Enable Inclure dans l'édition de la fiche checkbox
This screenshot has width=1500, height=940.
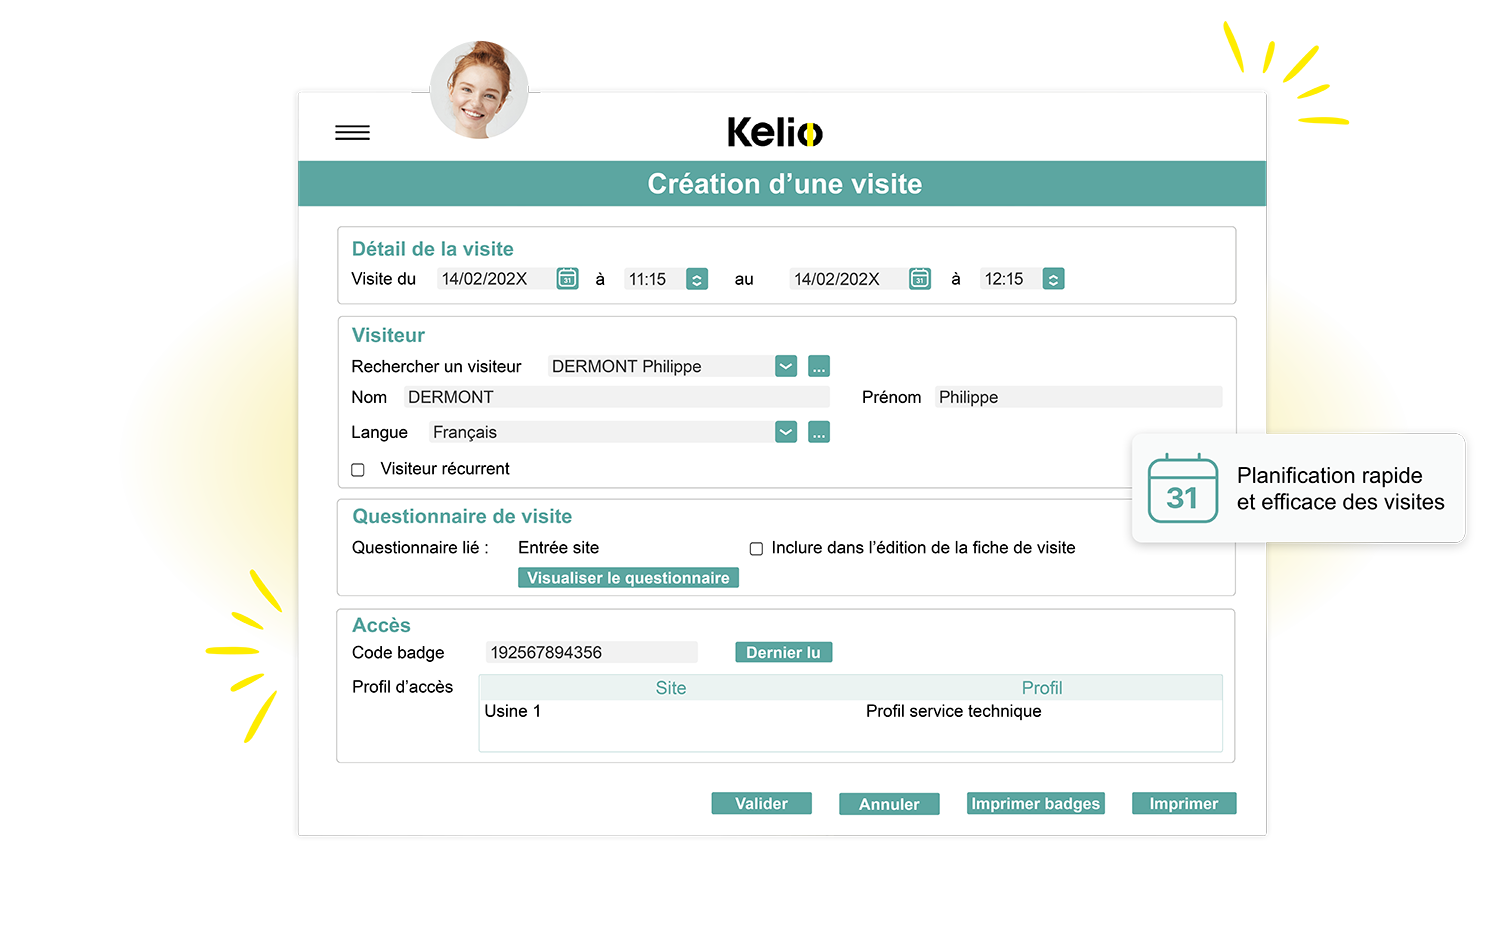756,548
